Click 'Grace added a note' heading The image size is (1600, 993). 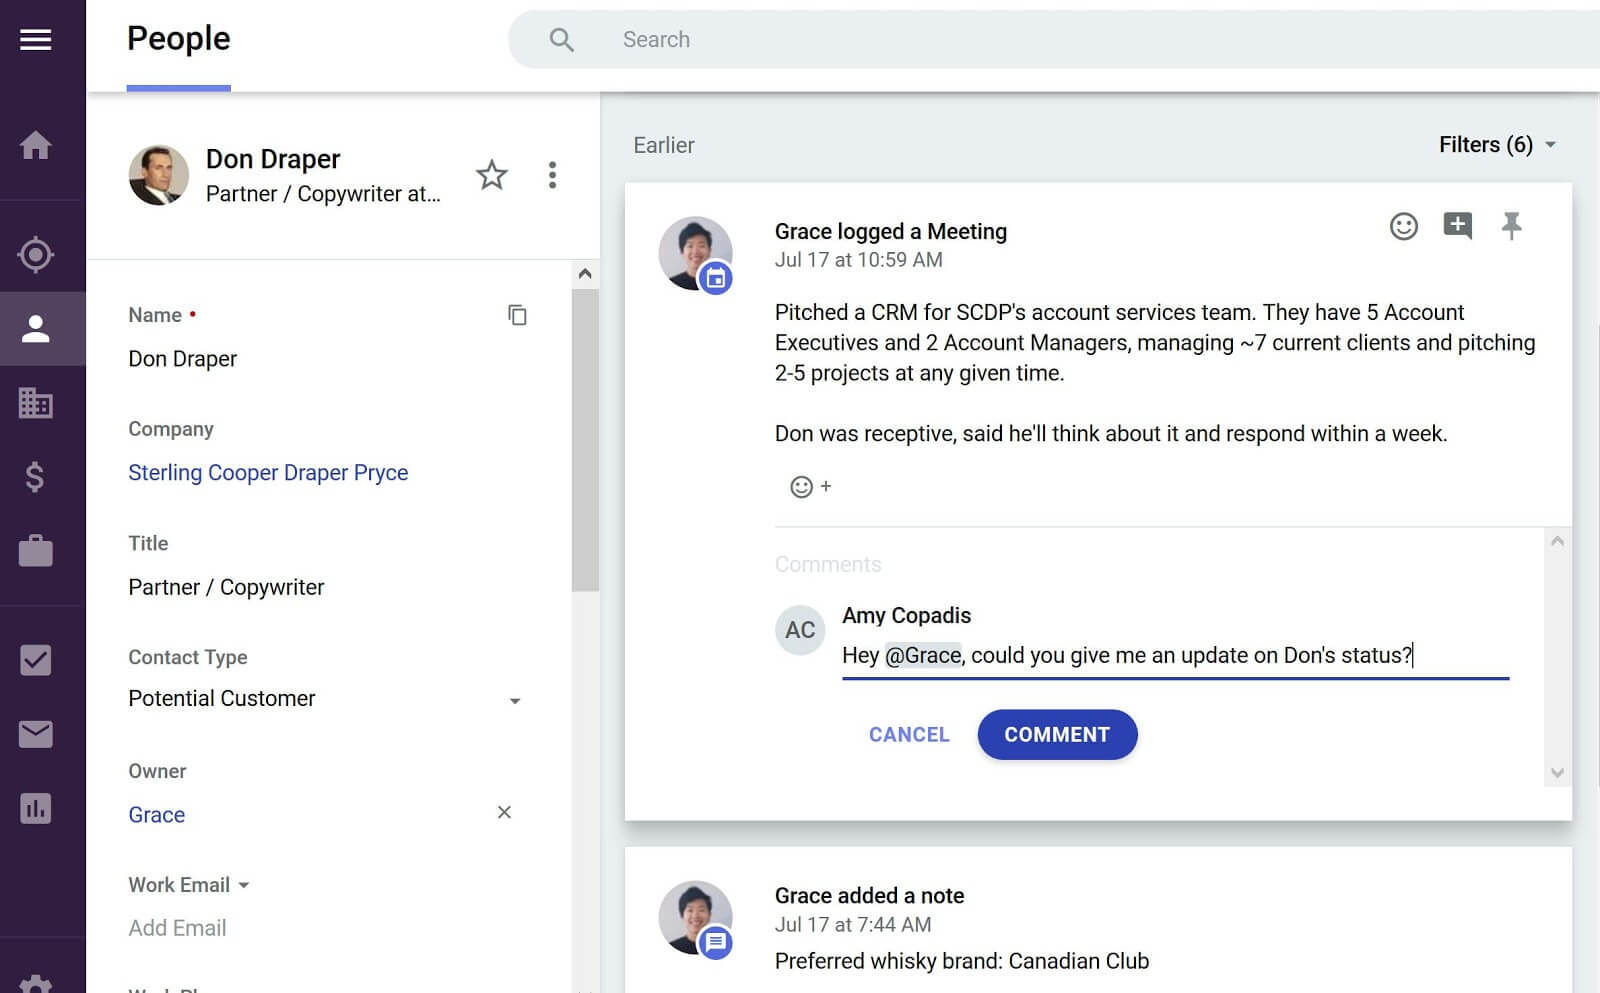click(x=870, y=896)
